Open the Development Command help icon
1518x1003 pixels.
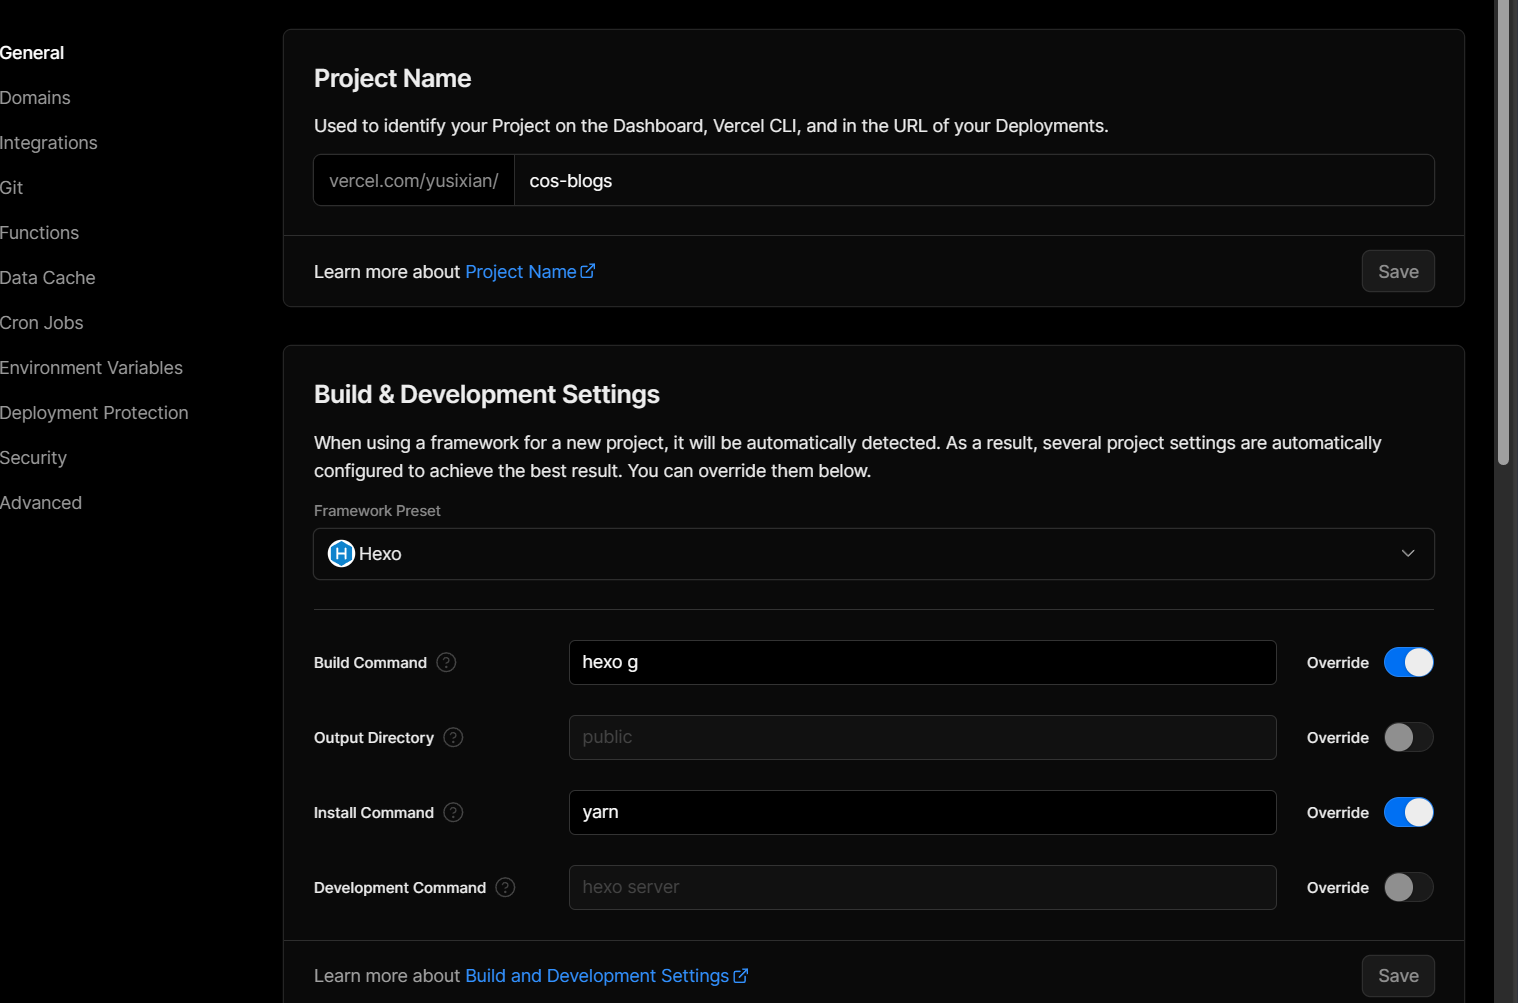505,887
